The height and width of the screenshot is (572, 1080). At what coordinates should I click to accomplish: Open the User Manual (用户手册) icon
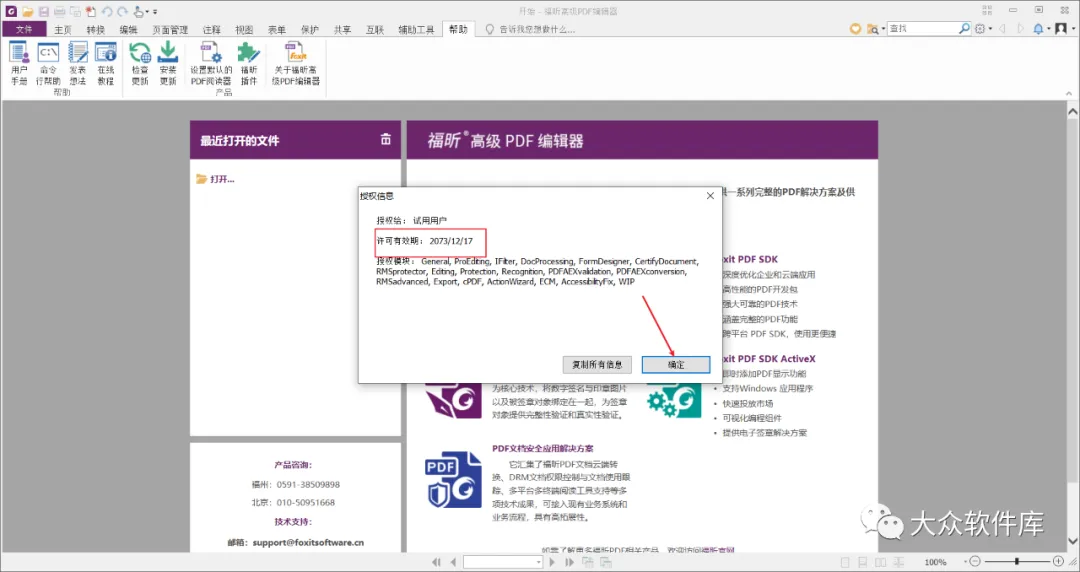[x=19, y=63]
